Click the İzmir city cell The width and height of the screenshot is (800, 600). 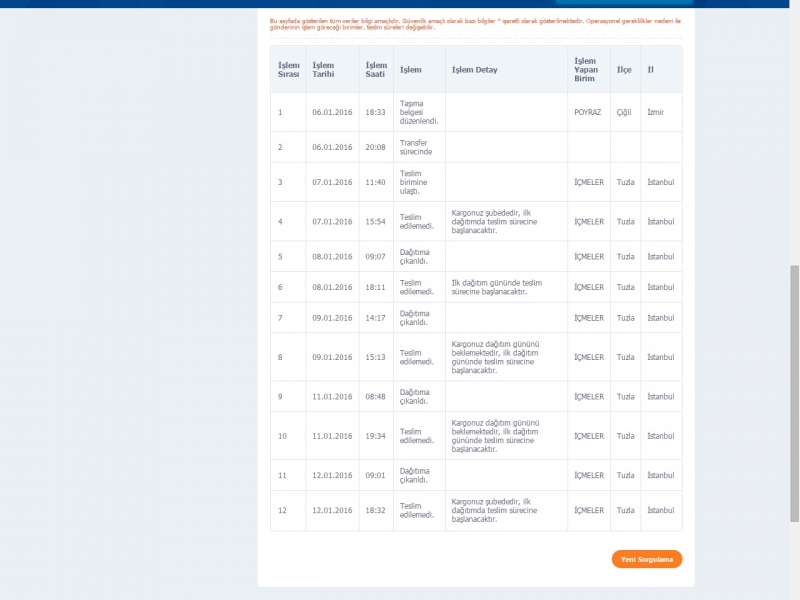(x=656, y=112)
